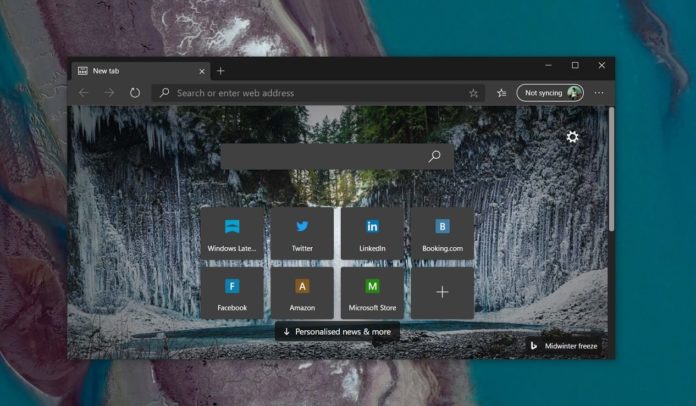
Task: Open the Amazon quick link tile
Action: tap(302, 292)
